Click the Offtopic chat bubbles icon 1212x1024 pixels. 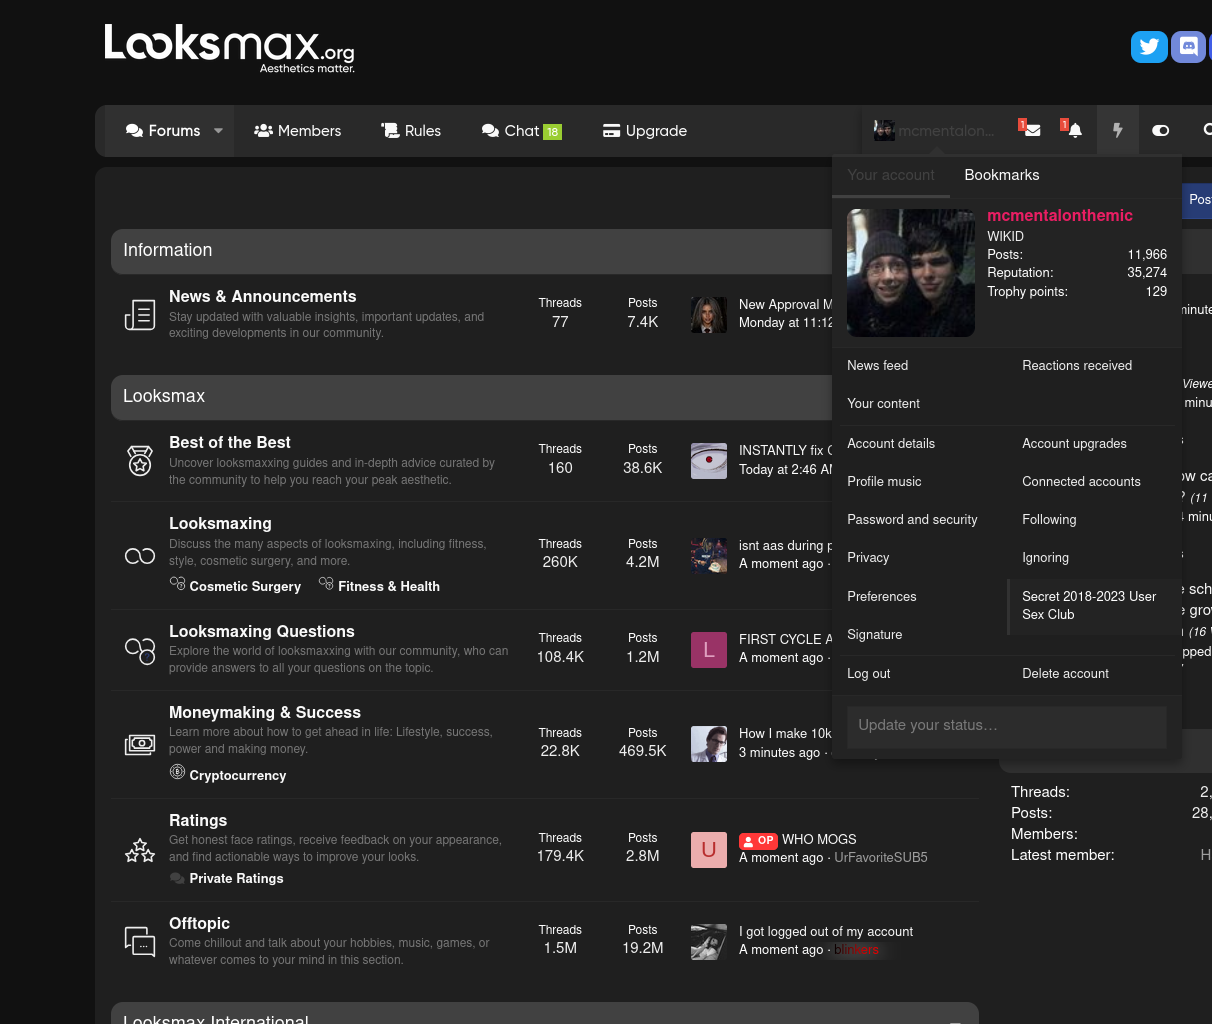pos(140,942)
